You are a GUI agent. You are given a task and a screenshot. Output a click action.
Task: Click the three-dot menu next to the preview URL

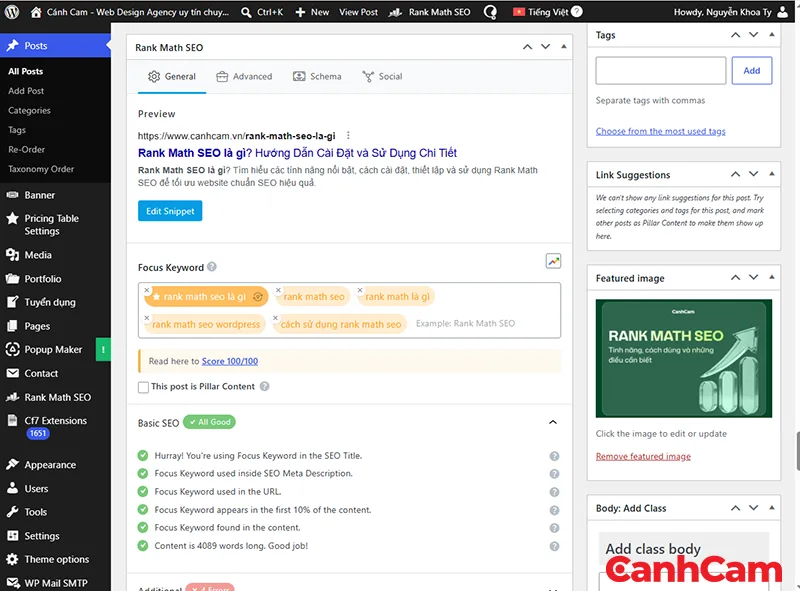(x=348, y=136)
